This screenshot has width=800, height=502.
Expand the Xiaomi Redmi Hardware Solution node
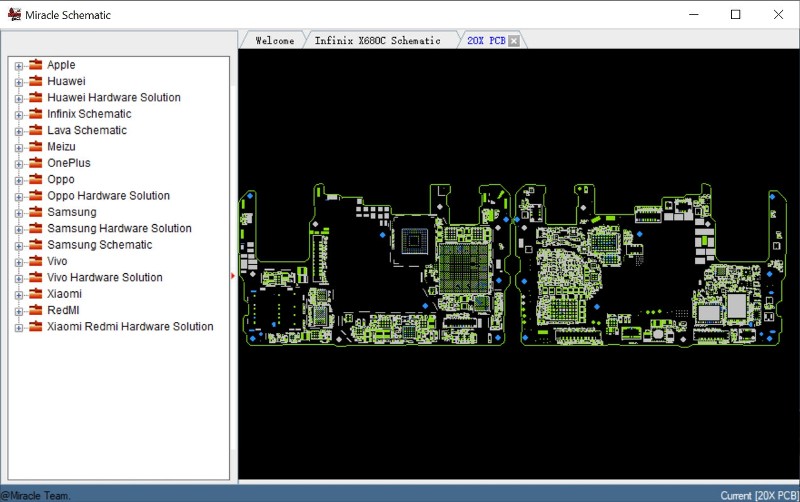click(19, 327)
